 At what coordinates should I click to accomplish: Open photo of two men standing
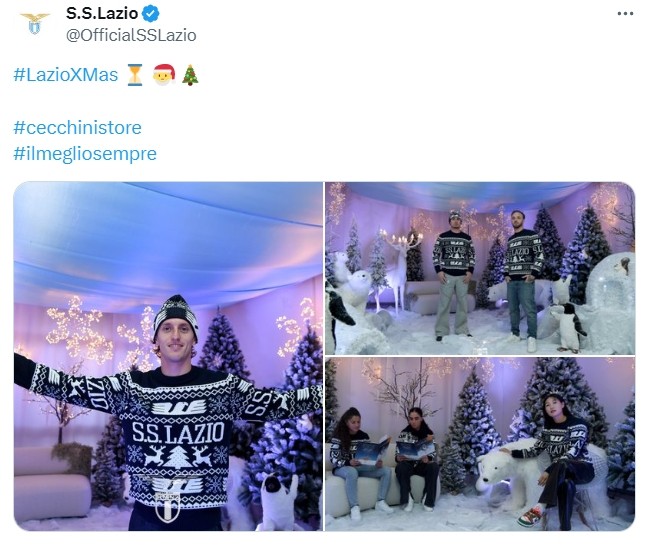click(x=480, y=268)
